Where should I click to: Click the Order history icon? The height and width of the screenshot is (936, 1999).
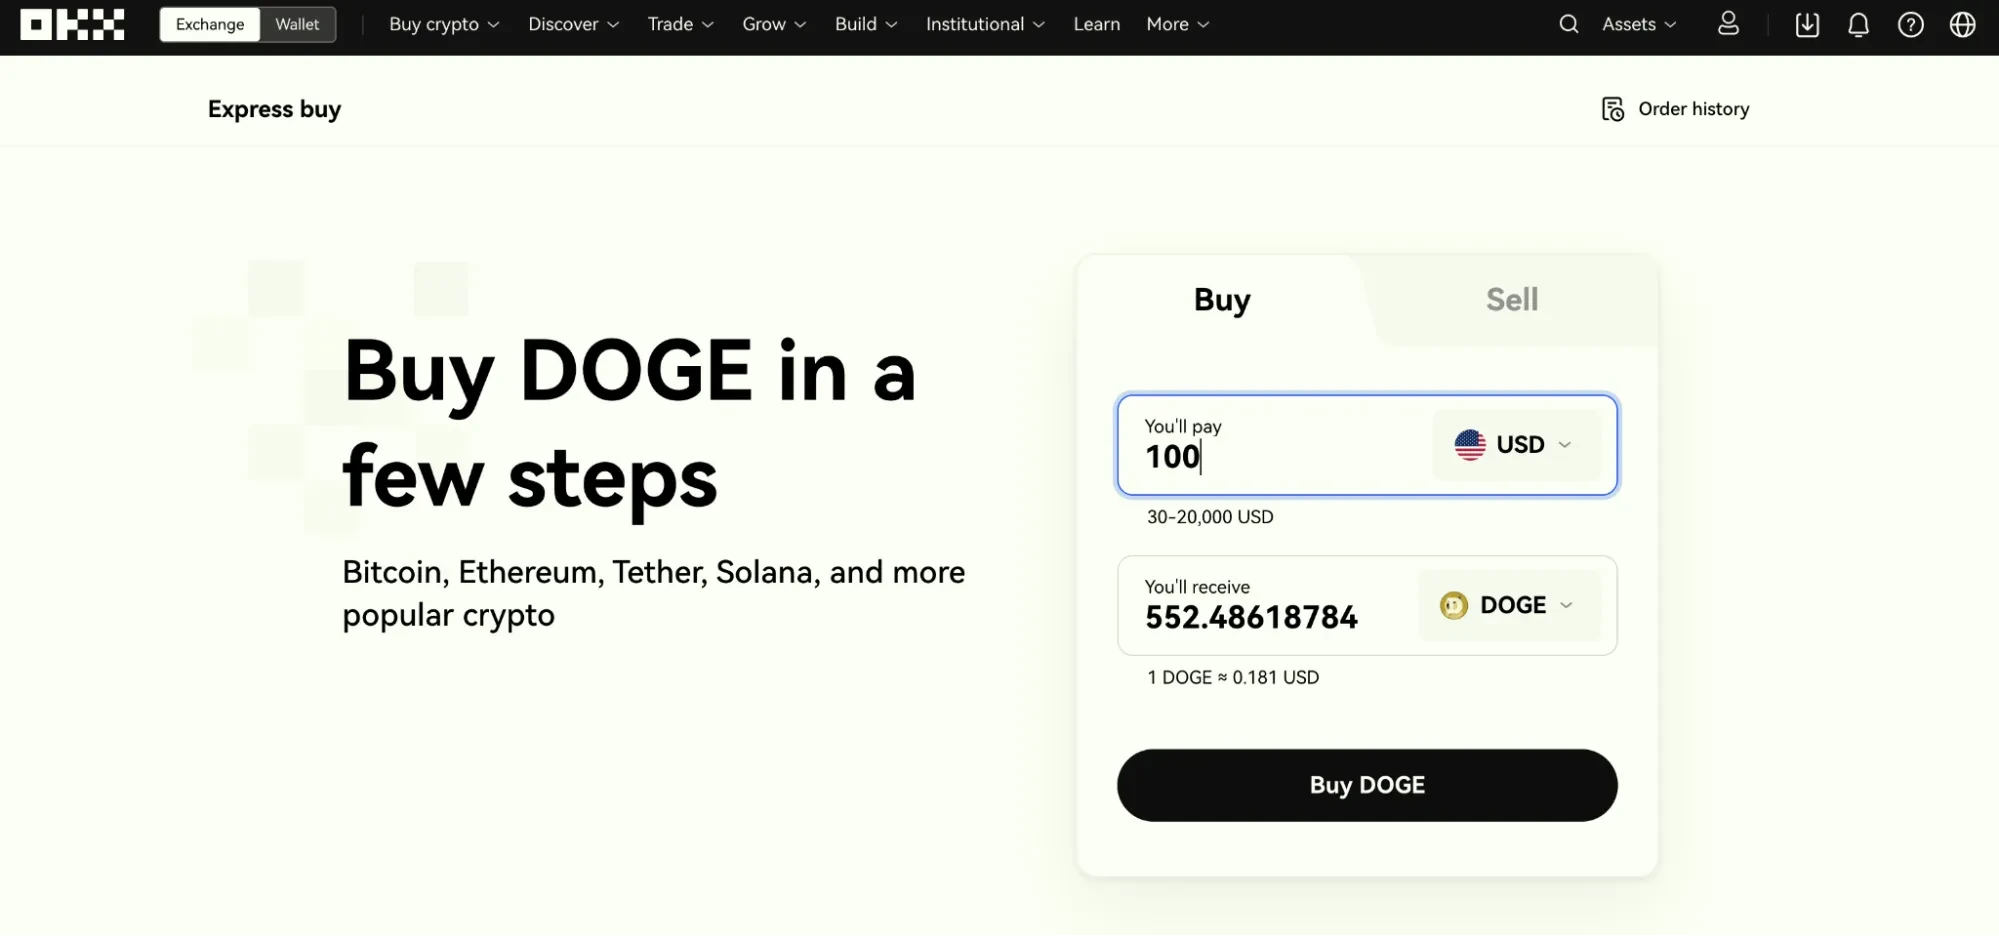tap(1612, 109)
